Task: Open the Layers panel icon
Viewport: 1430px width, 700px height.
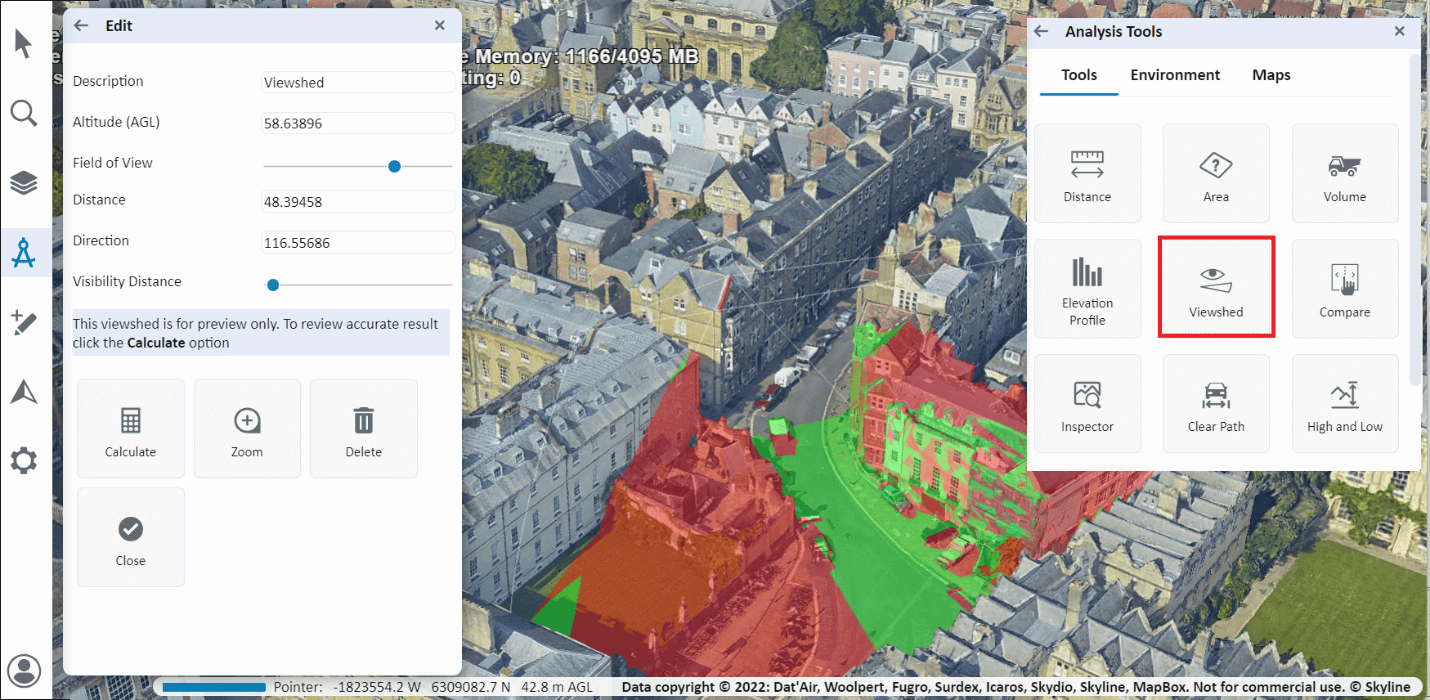Action: pos(24,183)
